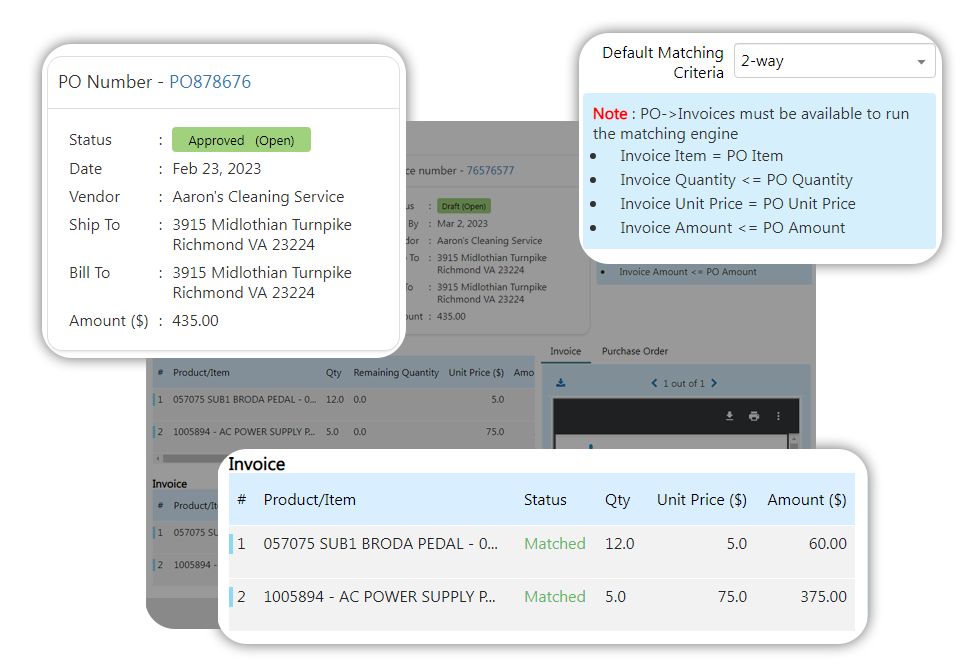Click the Unit Price column header in Invoice table

701,500
